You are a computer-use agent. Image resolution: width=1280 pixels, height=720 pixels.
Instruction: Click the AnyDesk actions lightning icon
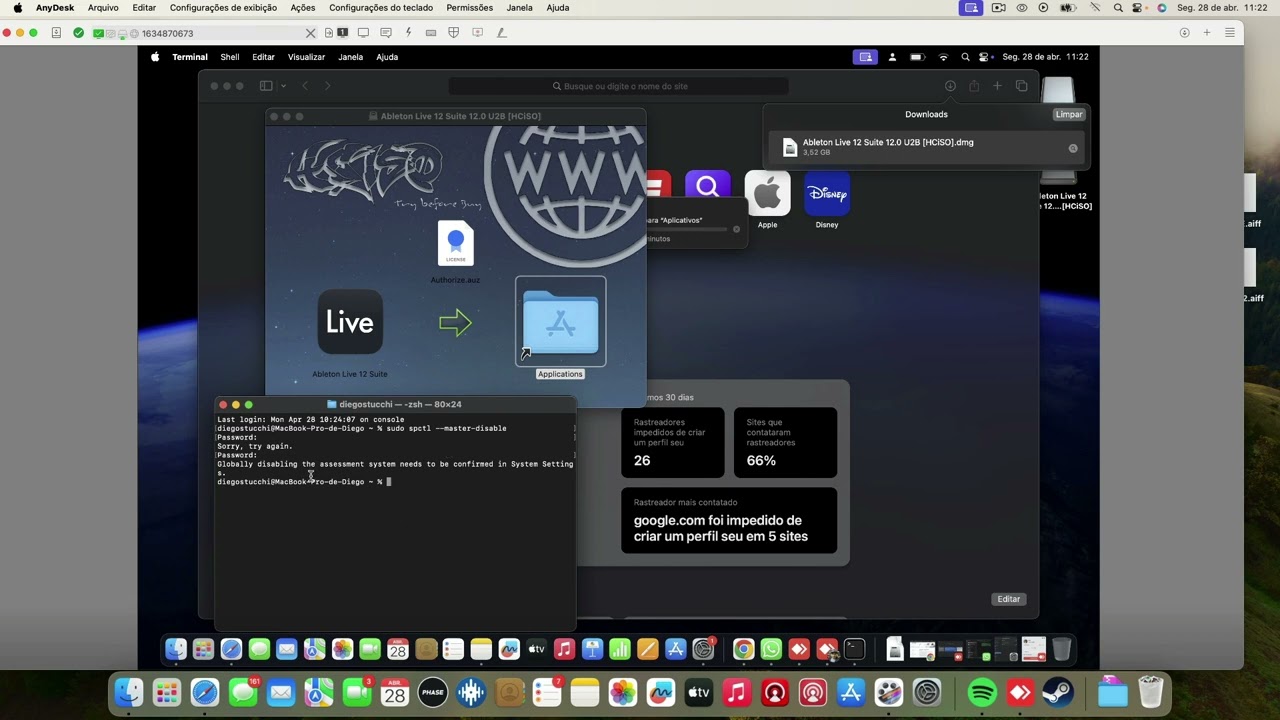408,33
